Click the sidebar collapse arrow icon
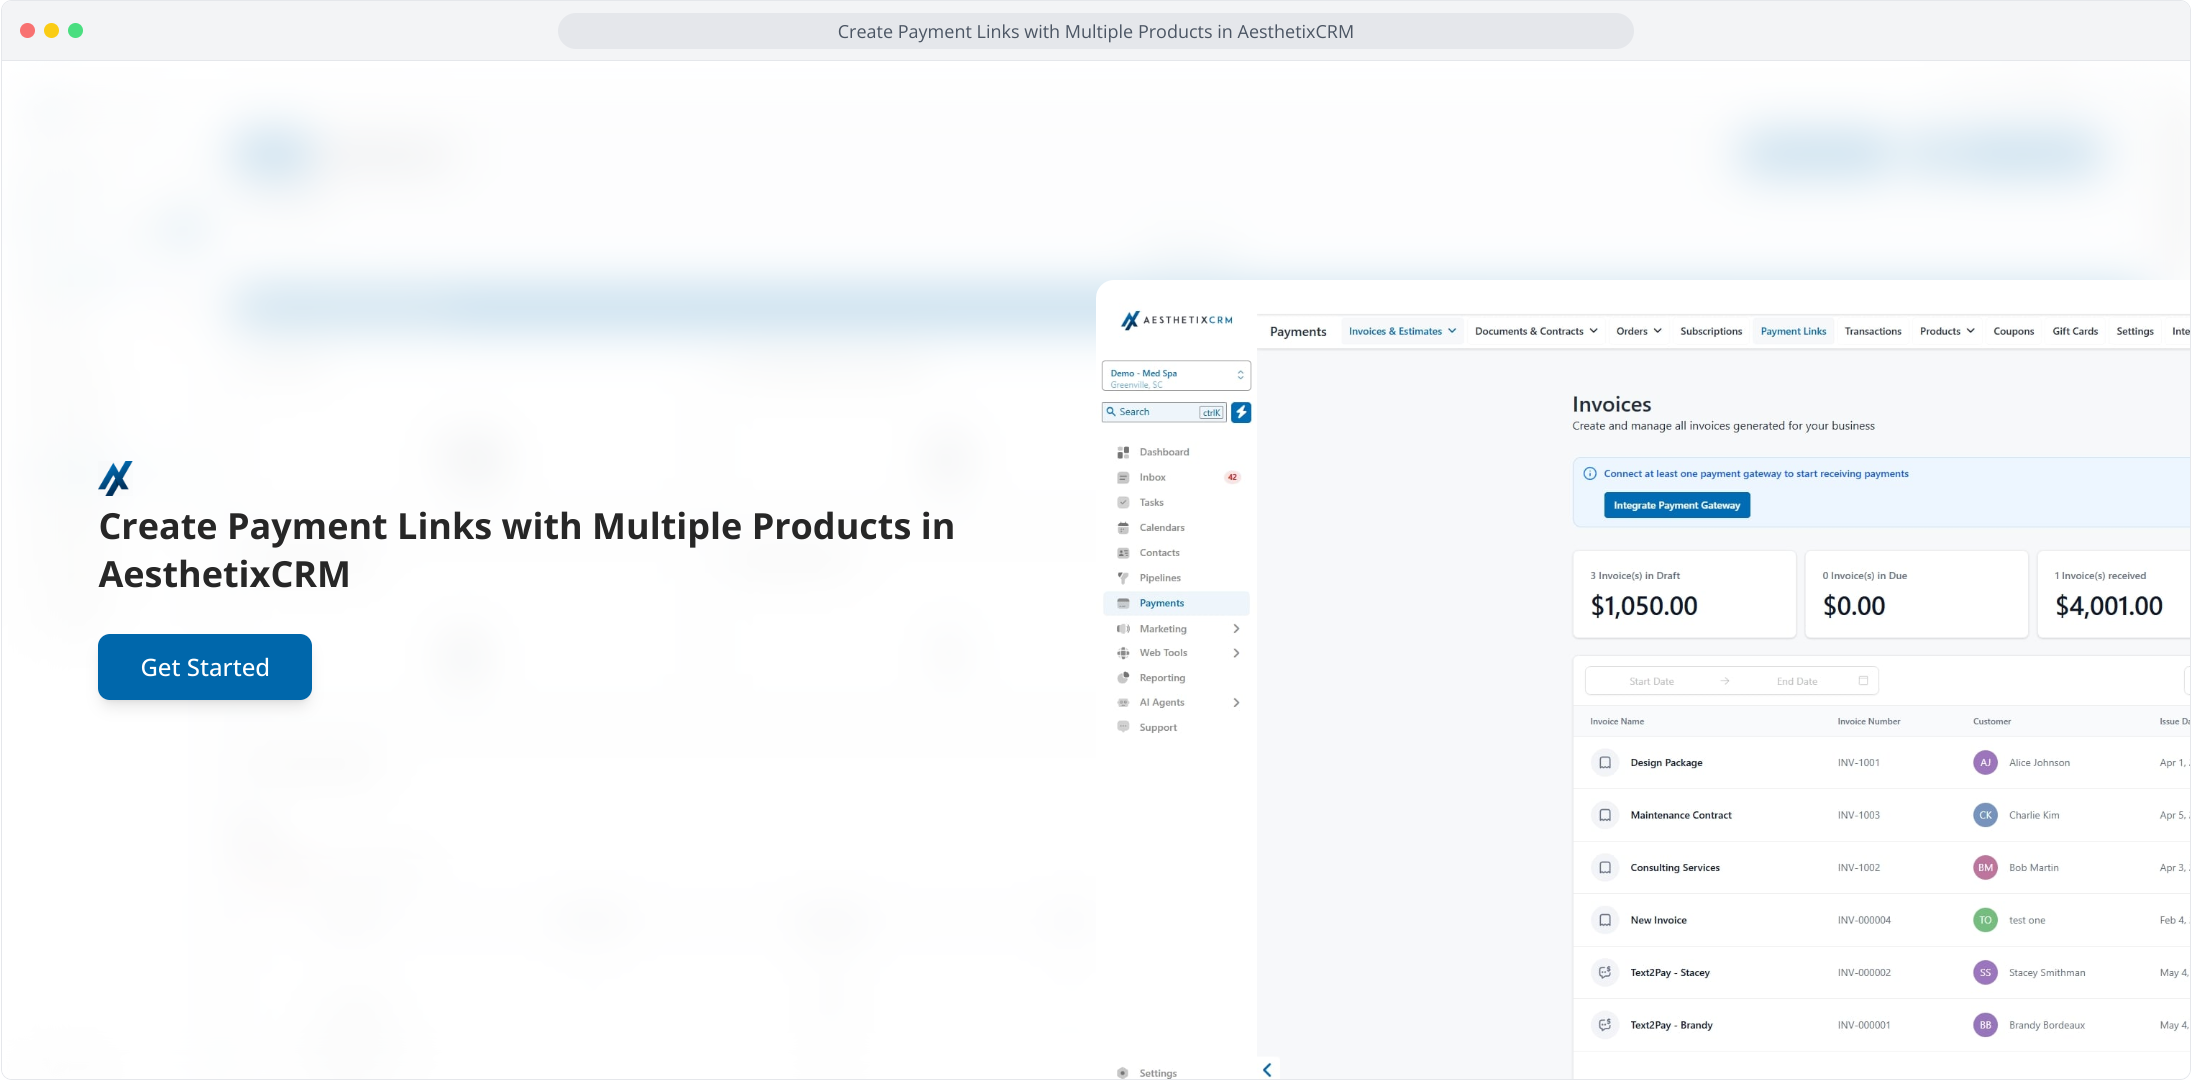Screen dimensions: 2192x1080 click(x=1267, y=1070)
